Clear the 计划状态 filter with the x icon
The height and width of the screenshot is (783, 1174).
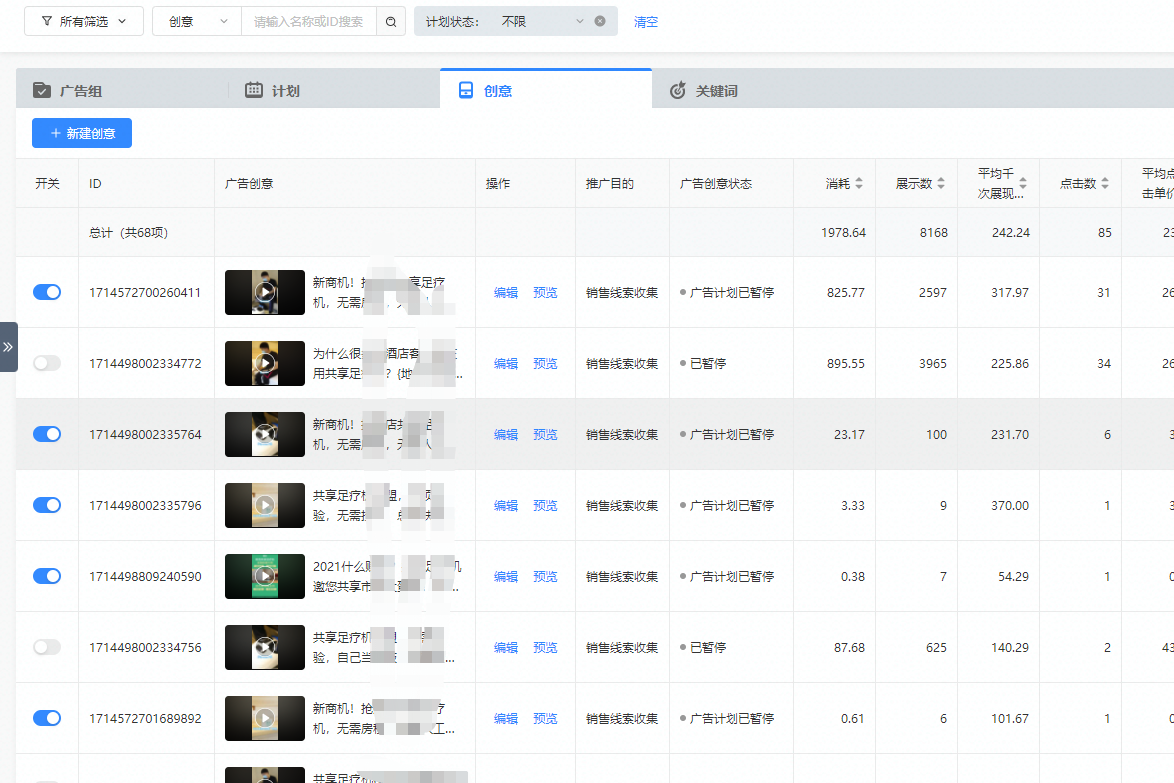(x=600, y=21)
